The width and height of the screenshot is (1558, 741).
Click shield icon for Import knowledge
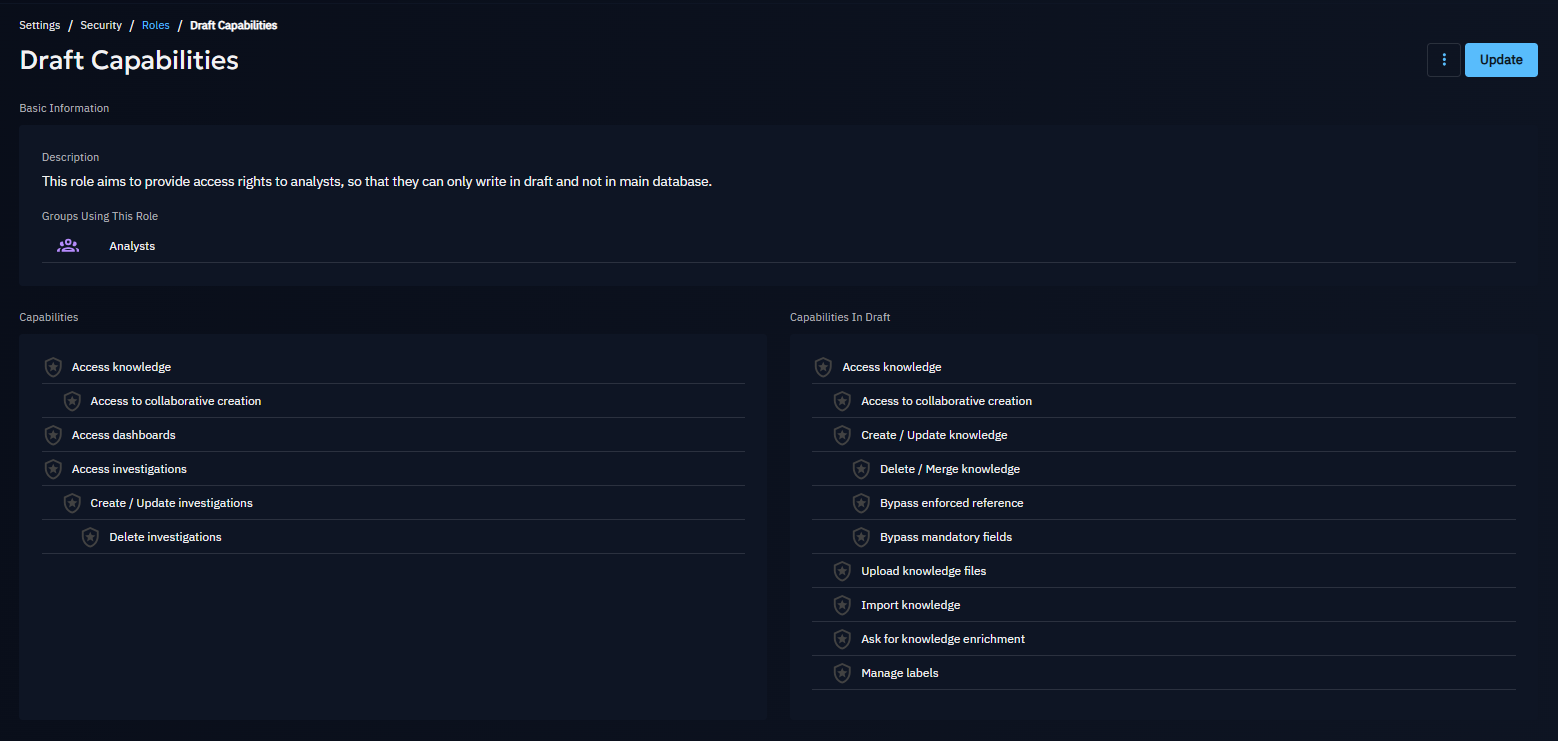843,605
